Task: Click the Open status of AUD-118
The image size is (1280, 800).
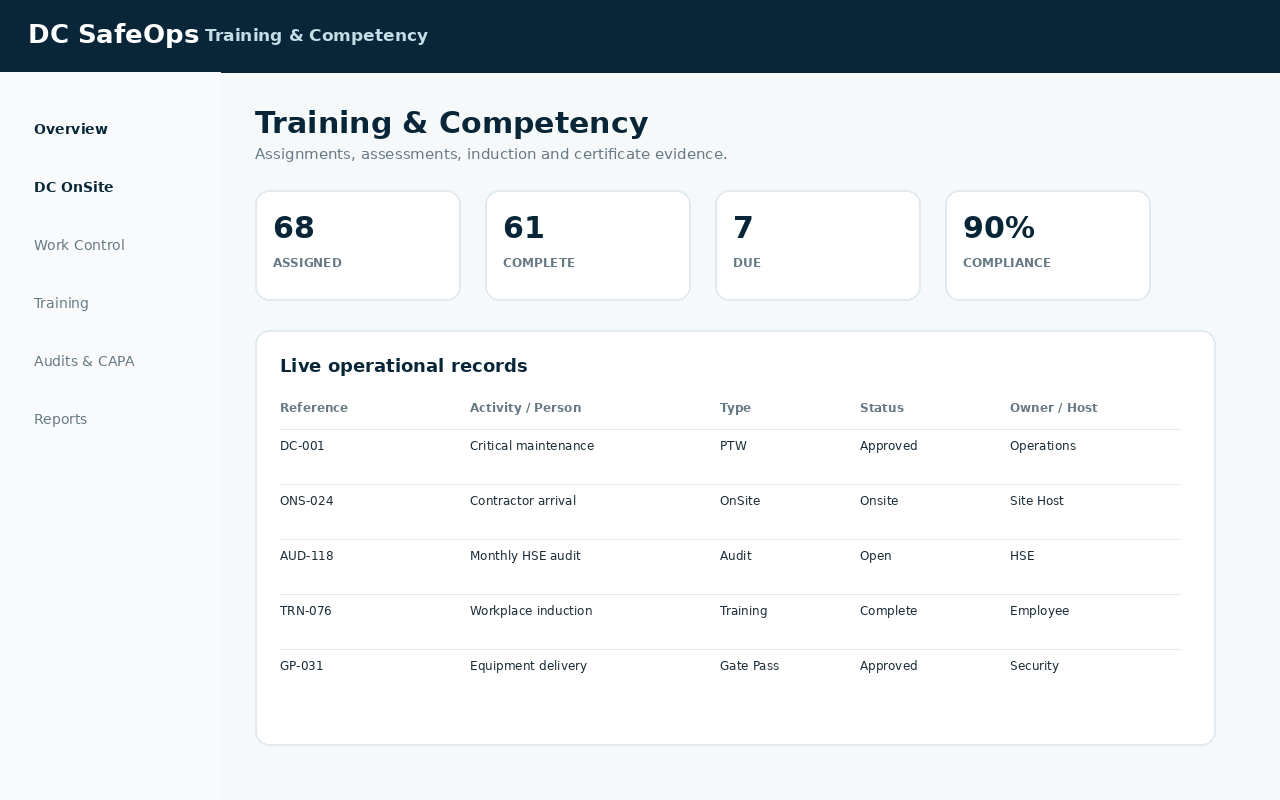Action: (x=875, y=556)
